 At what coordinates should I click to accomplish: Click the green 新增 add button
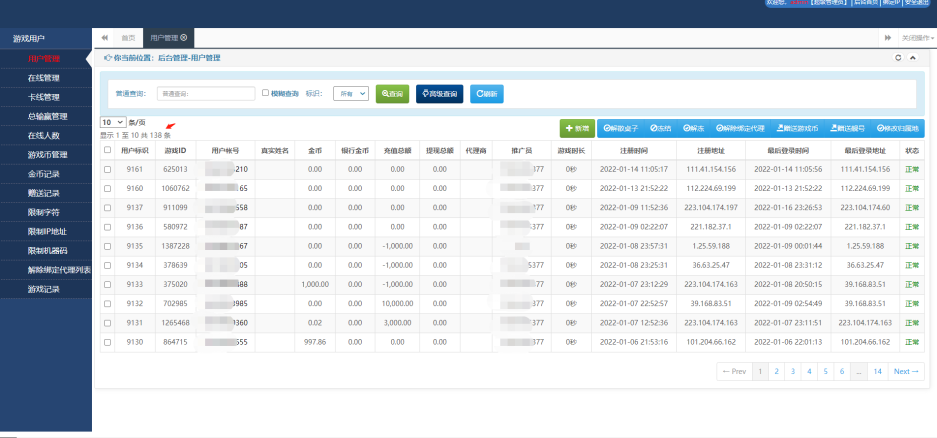coord(577,128)
